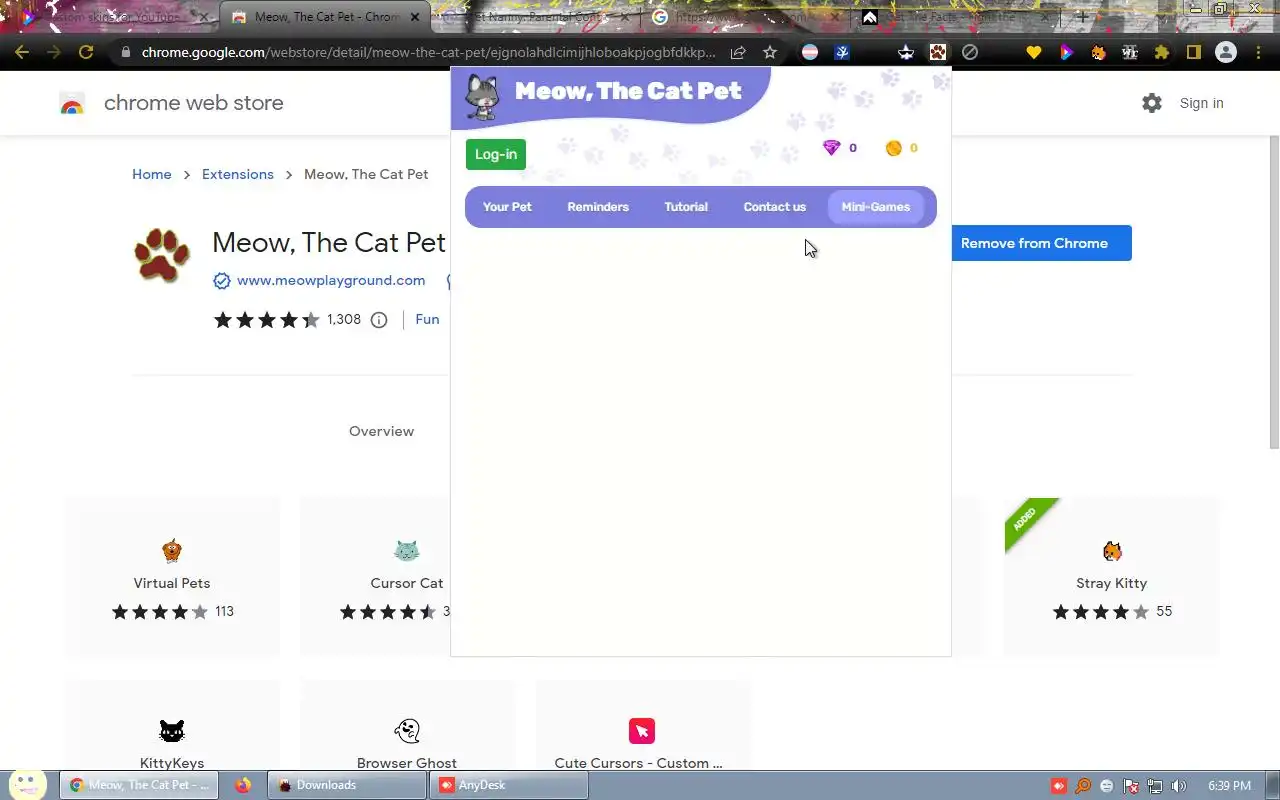Click the smiley Start button on taskbar
Screen dimensions: 1280x800
tap(27, 785)
